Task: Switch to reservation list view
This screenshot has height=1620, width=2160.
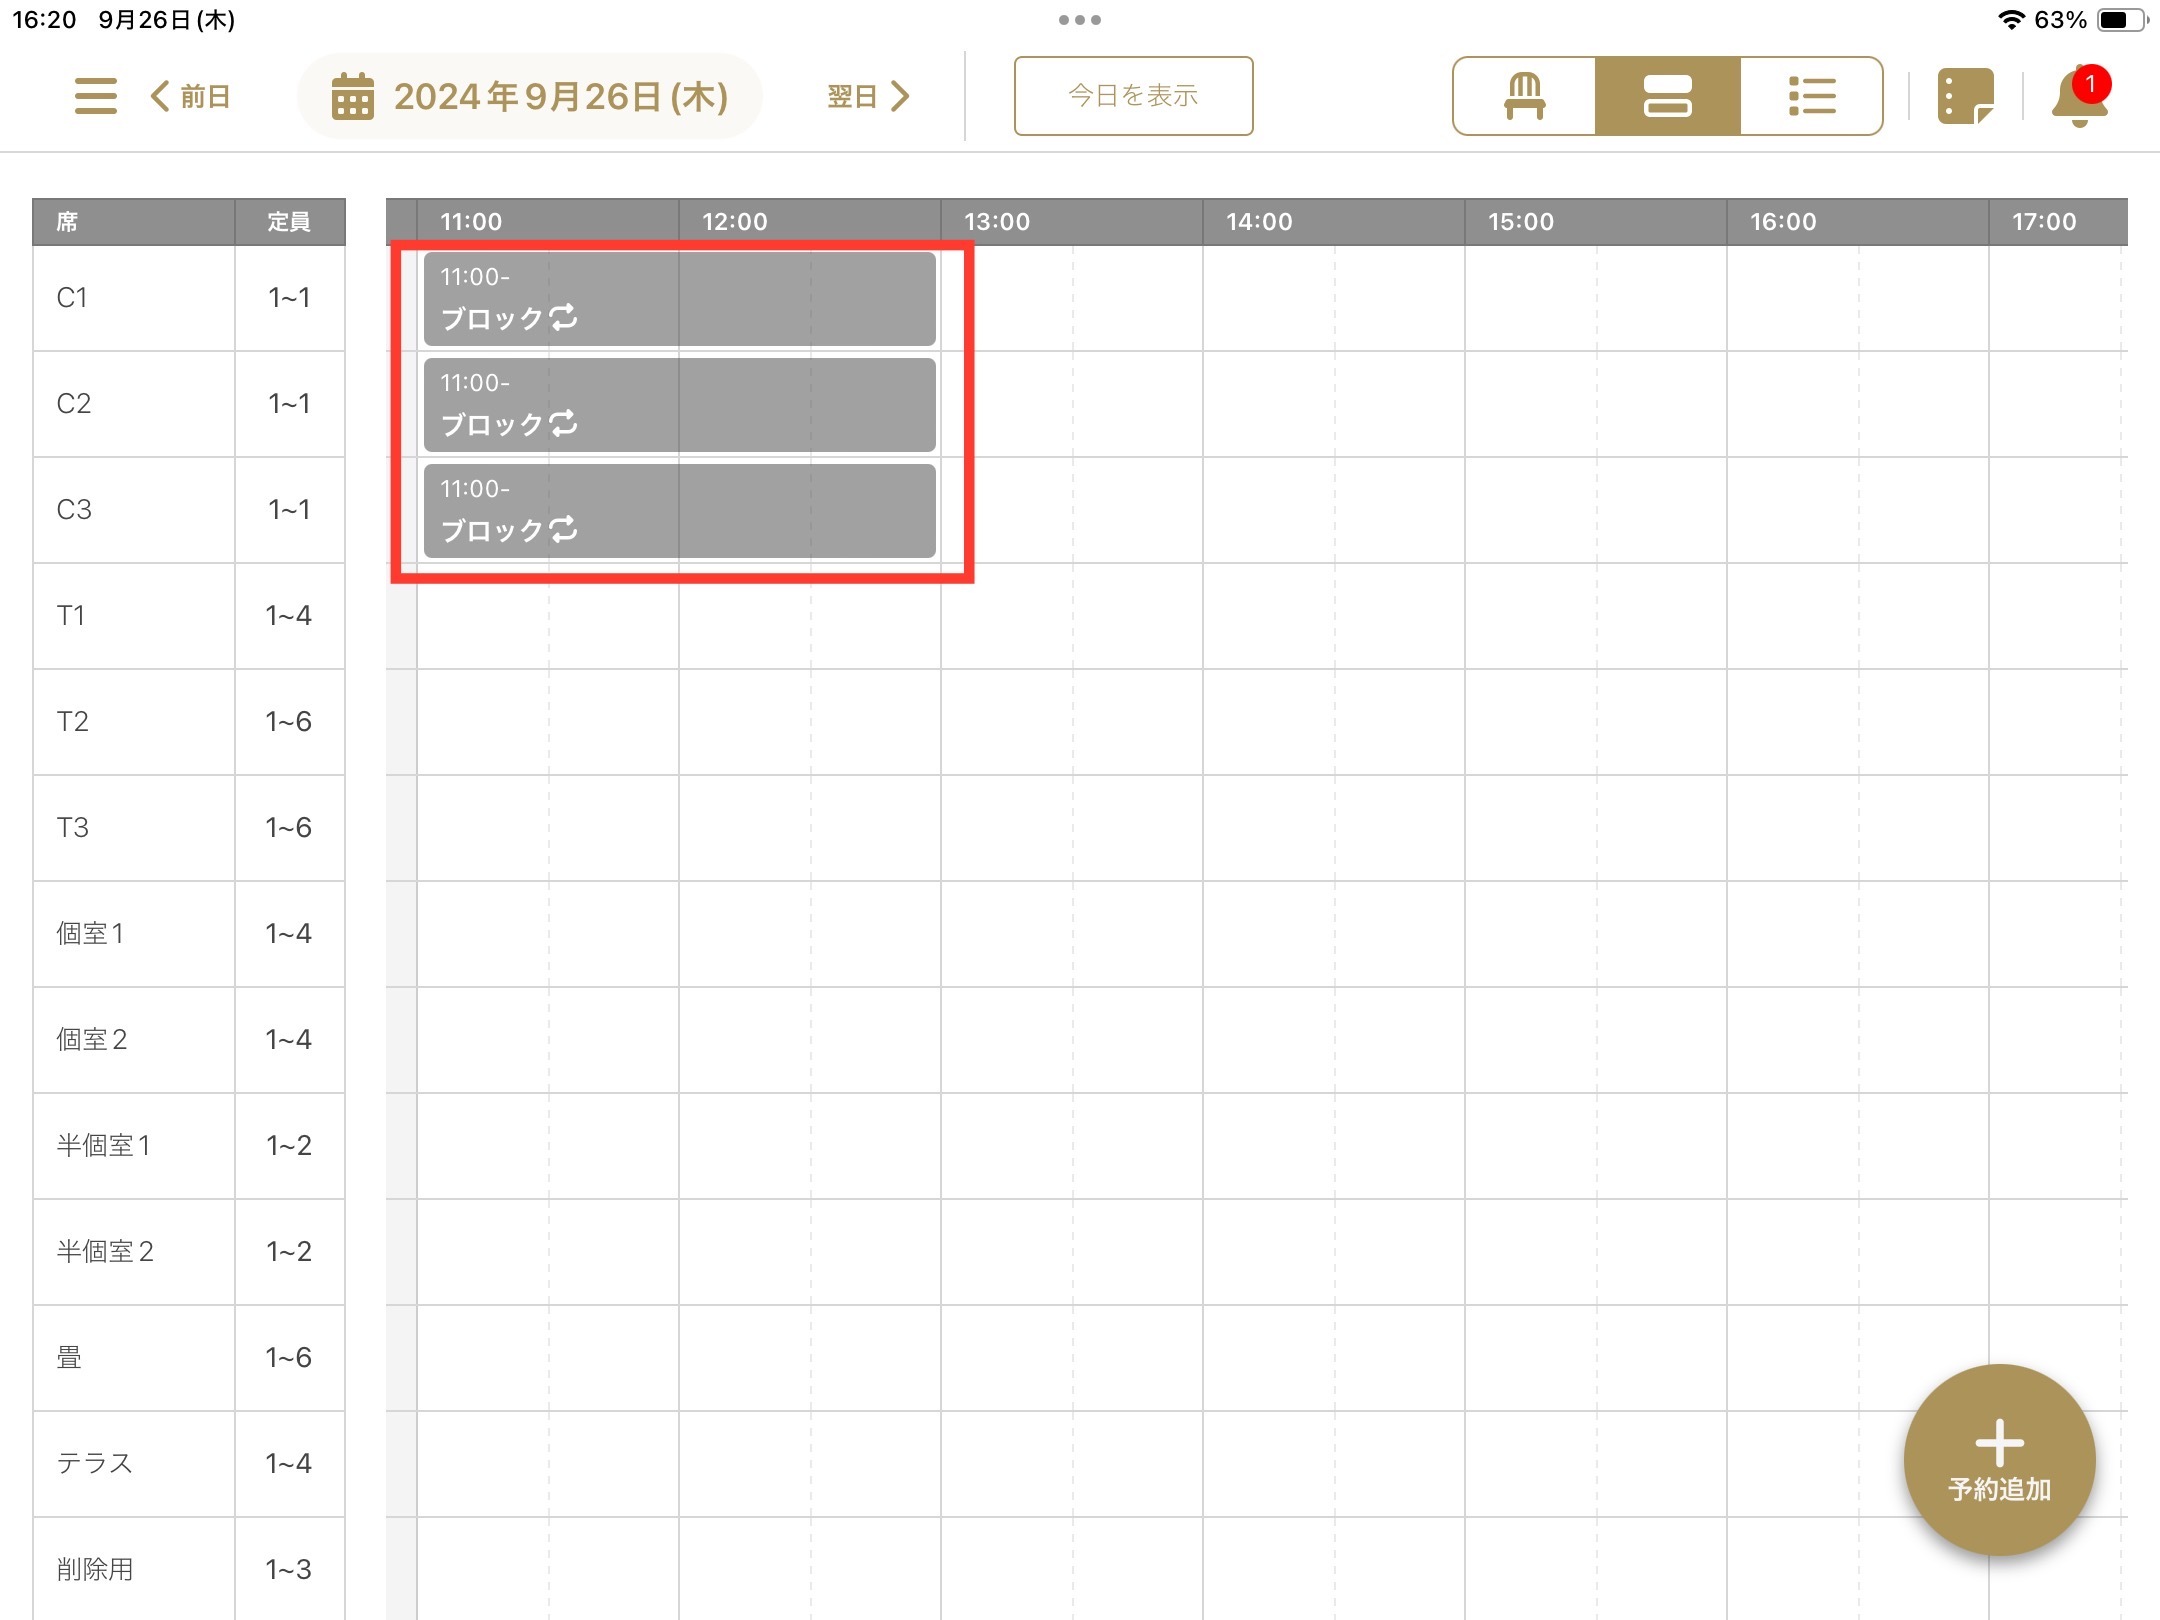Action: tap(1811, 96)
